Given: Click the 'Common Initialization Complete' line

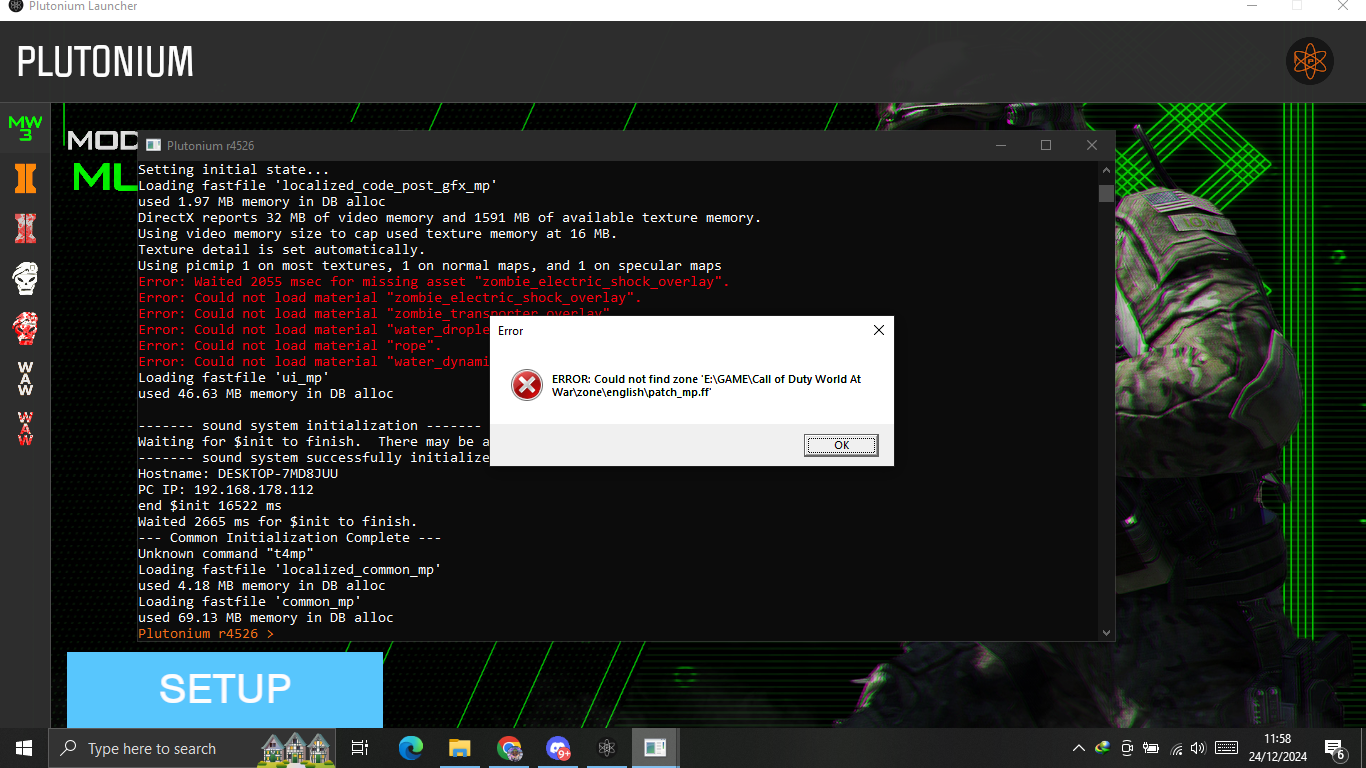Looking at the screenshot, I should click(290, 537).
